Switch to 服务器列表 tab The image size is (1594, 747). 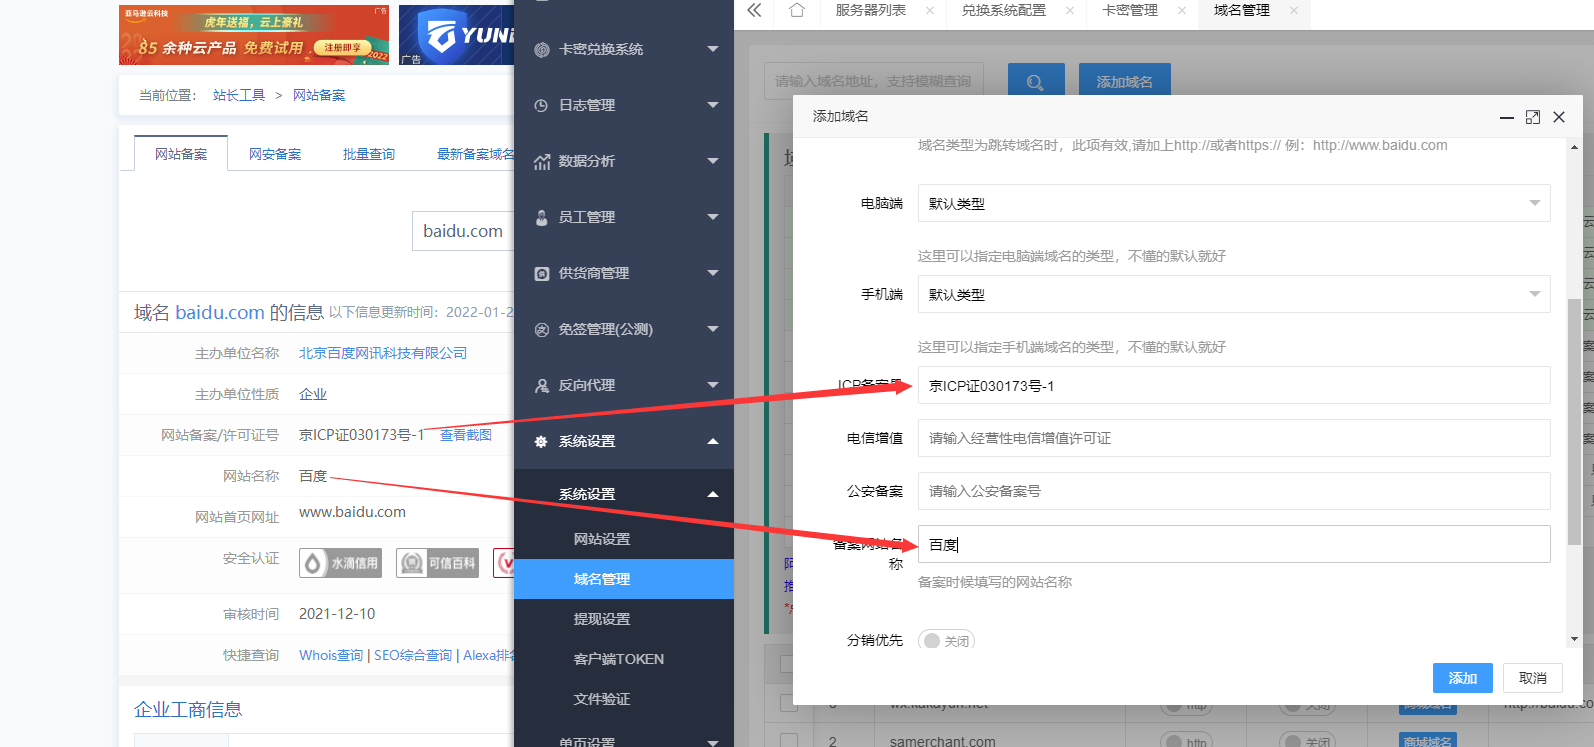pos(871,10)
